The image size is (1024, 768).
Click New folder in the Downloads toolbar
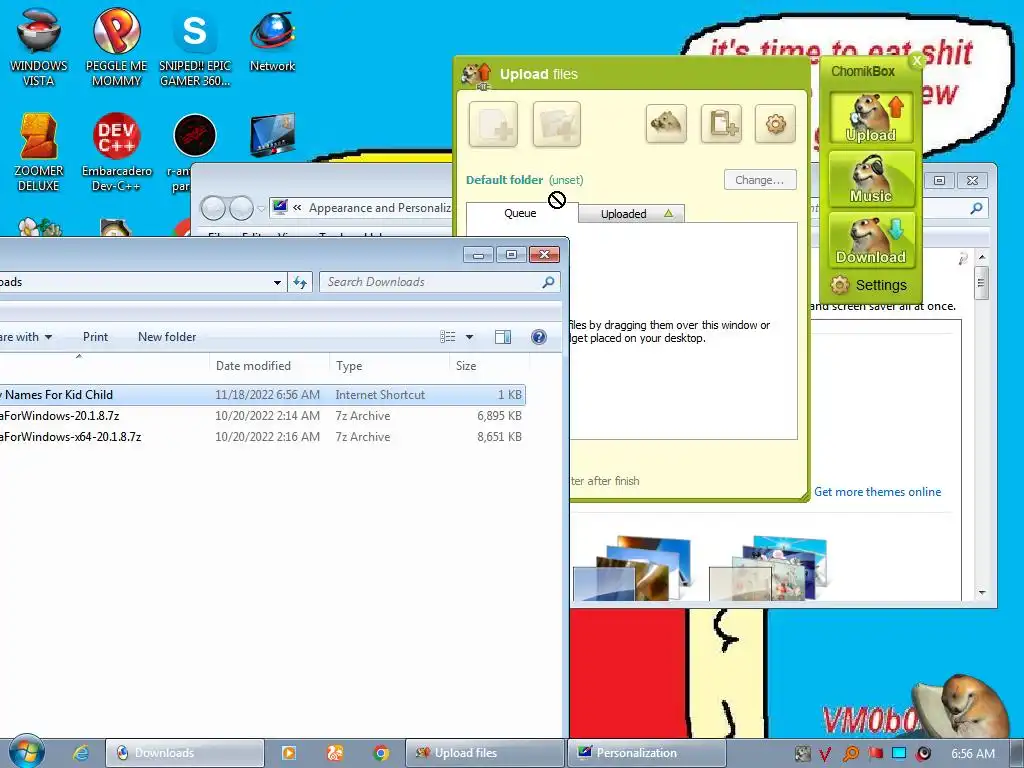[x=167, y=337]
